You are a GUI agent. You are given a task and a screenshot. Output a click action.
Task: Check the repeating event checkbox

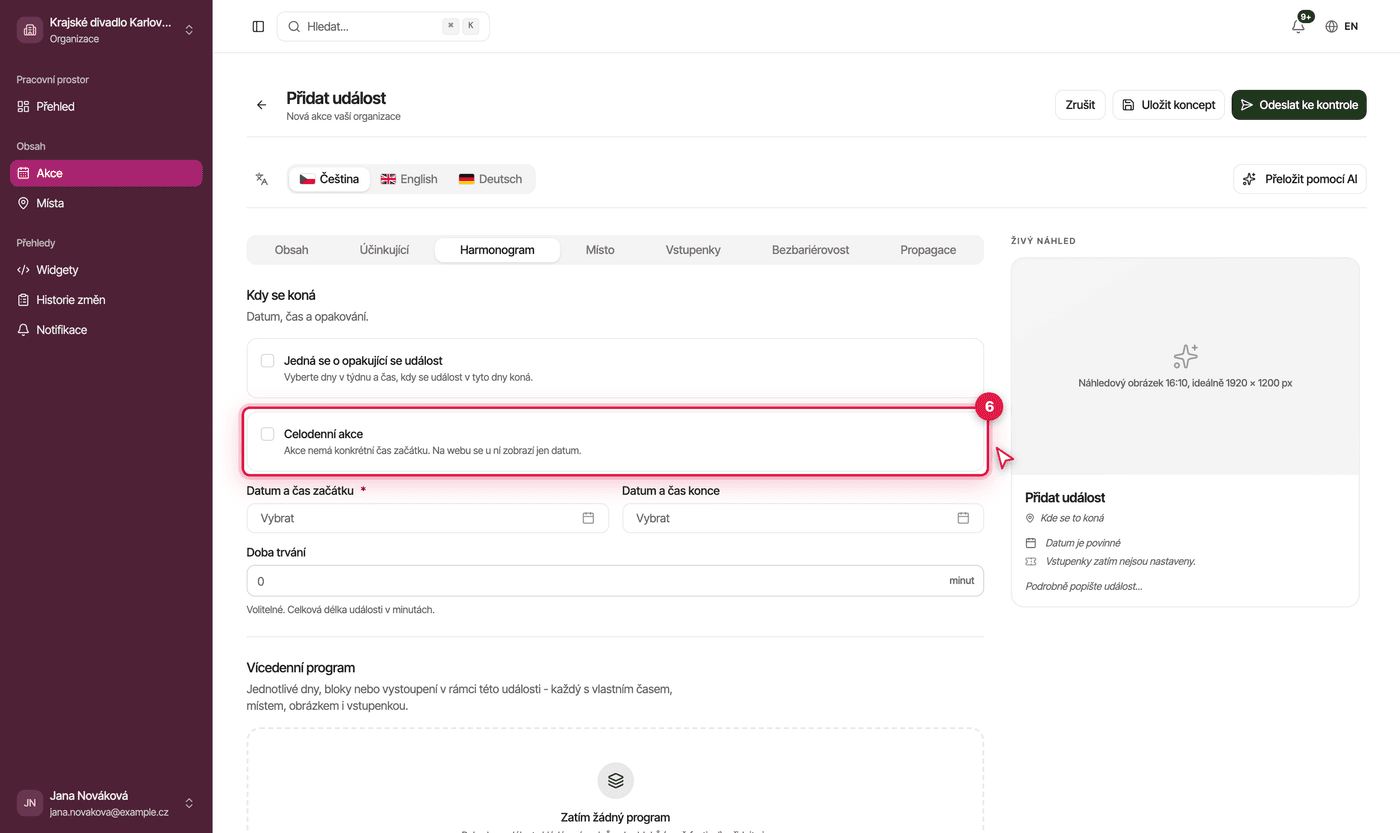[x=267, y=360]
